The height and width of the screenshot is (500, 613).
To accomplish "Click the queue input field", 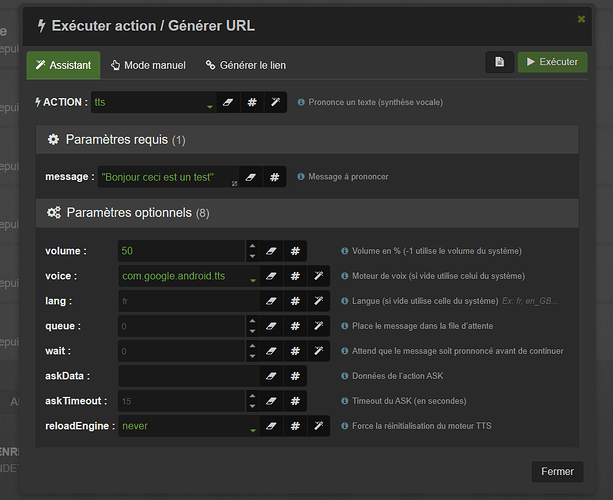I will (x=182, y=326).
